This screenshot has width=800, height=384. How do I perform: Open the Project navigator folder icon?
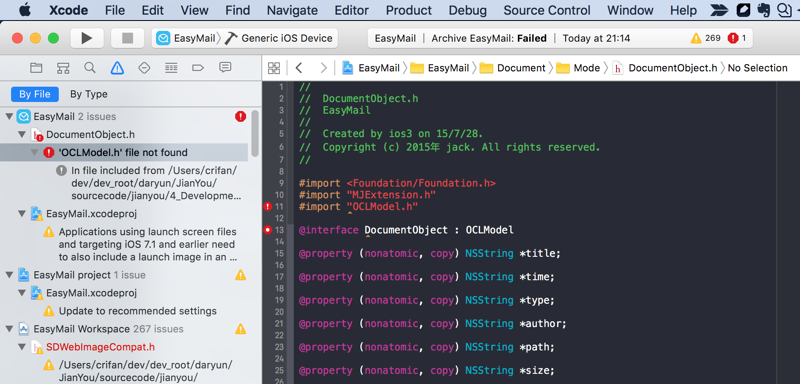coord(36,68)
